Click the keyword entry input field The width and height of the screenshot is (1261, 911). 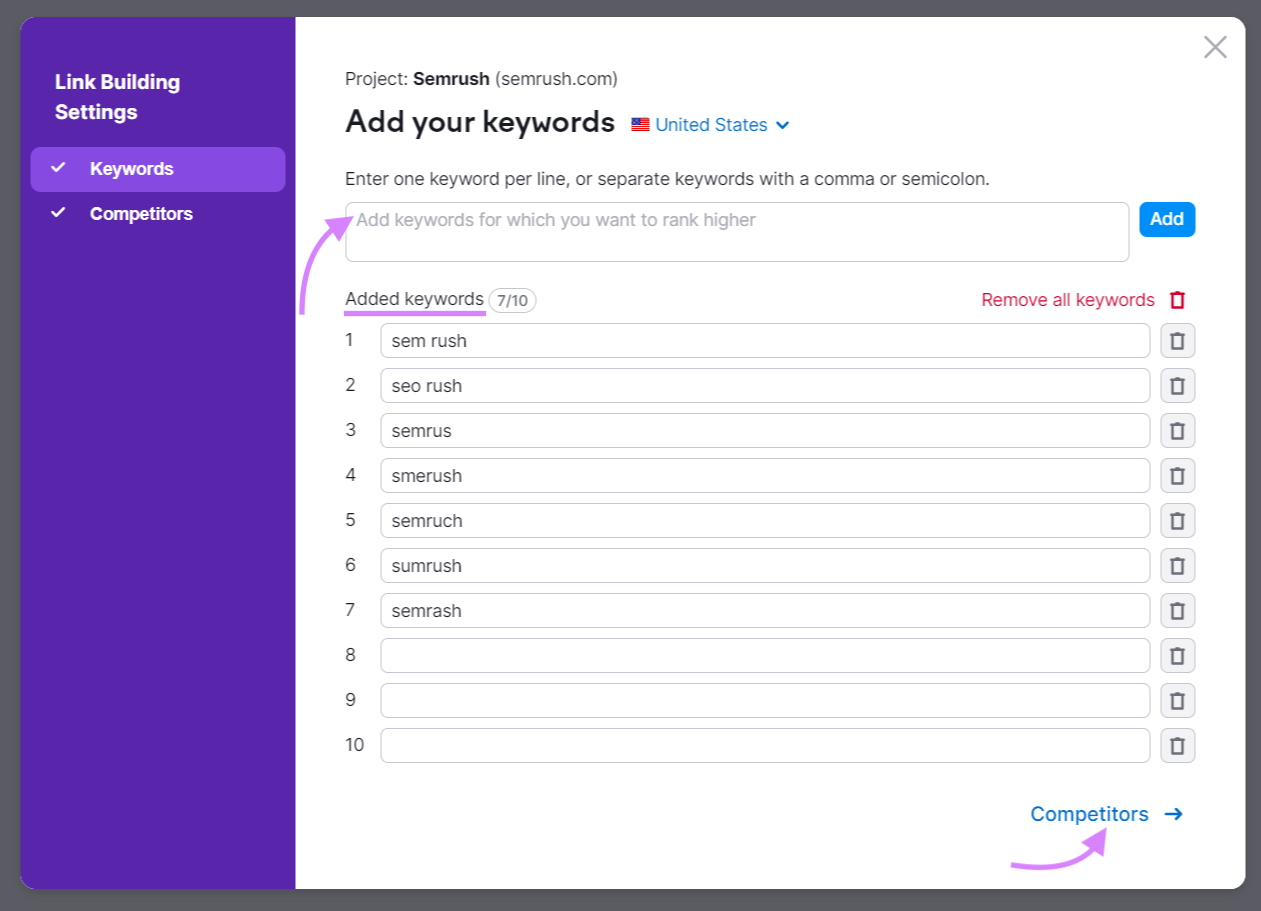(x=737, y=230)
